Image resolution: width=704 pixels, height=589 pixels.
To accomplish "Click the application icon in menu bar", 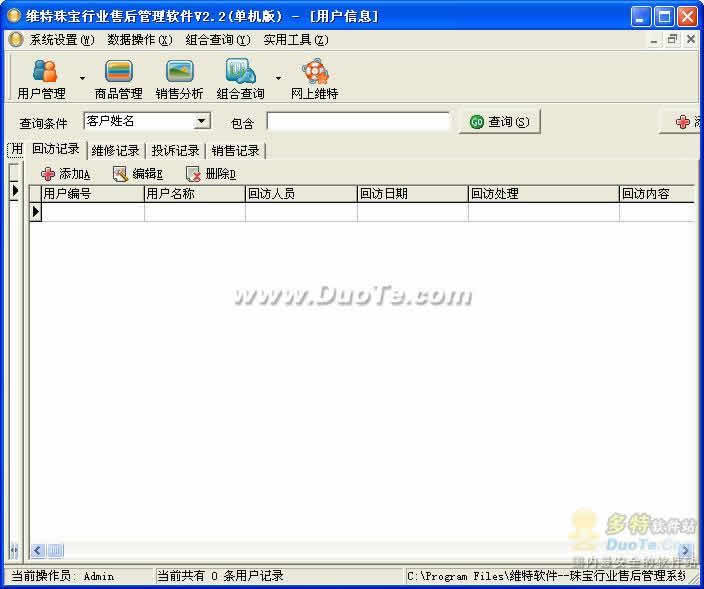I will pyautogui.click(x=16, y=40).
